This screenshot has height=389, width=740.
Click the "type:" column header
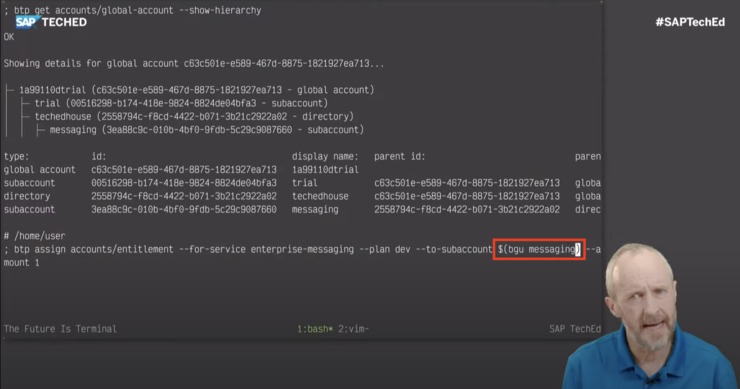pos(16,156)
